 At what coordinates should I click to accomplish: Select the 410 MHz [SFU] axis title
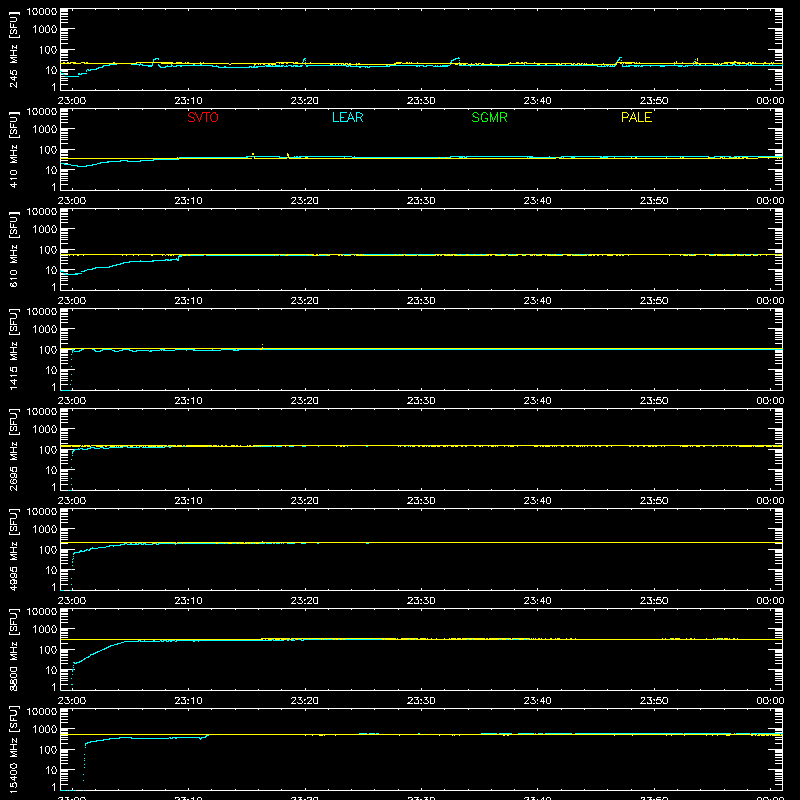click(x=13, y=149)
